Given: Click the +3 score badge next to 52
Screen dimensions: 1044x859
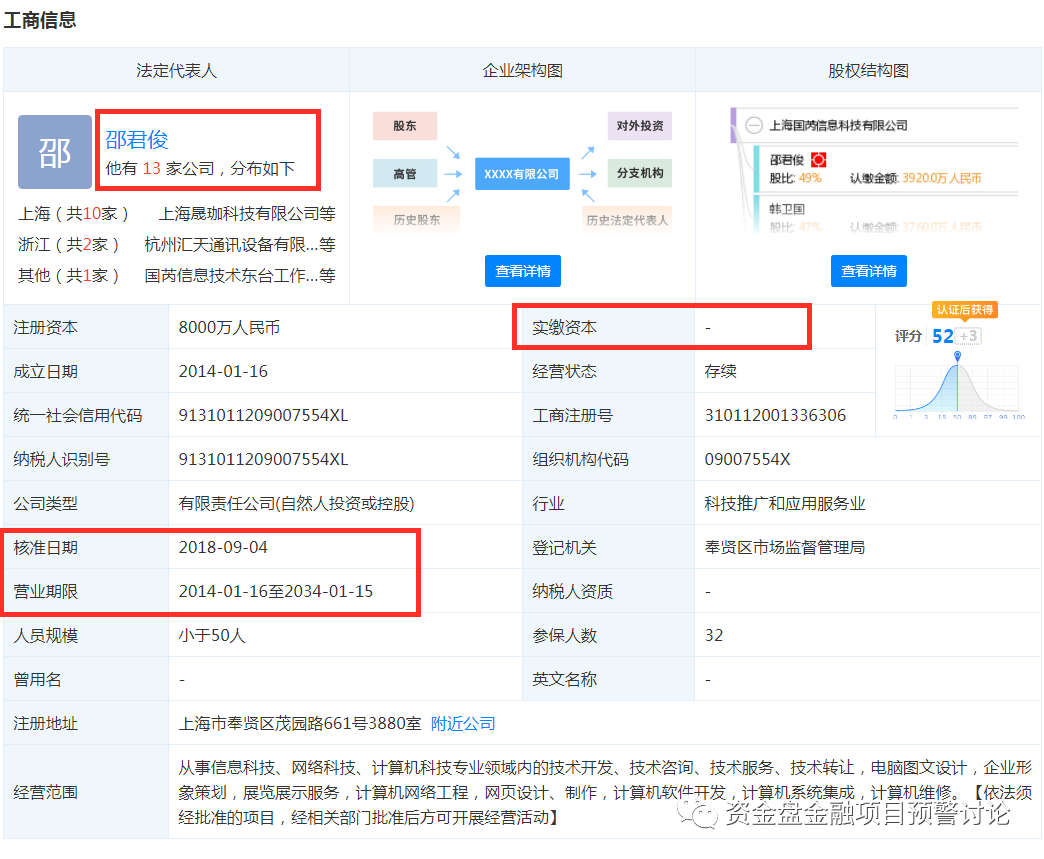Looking at the screenshot, I should (x=969, y=336).
